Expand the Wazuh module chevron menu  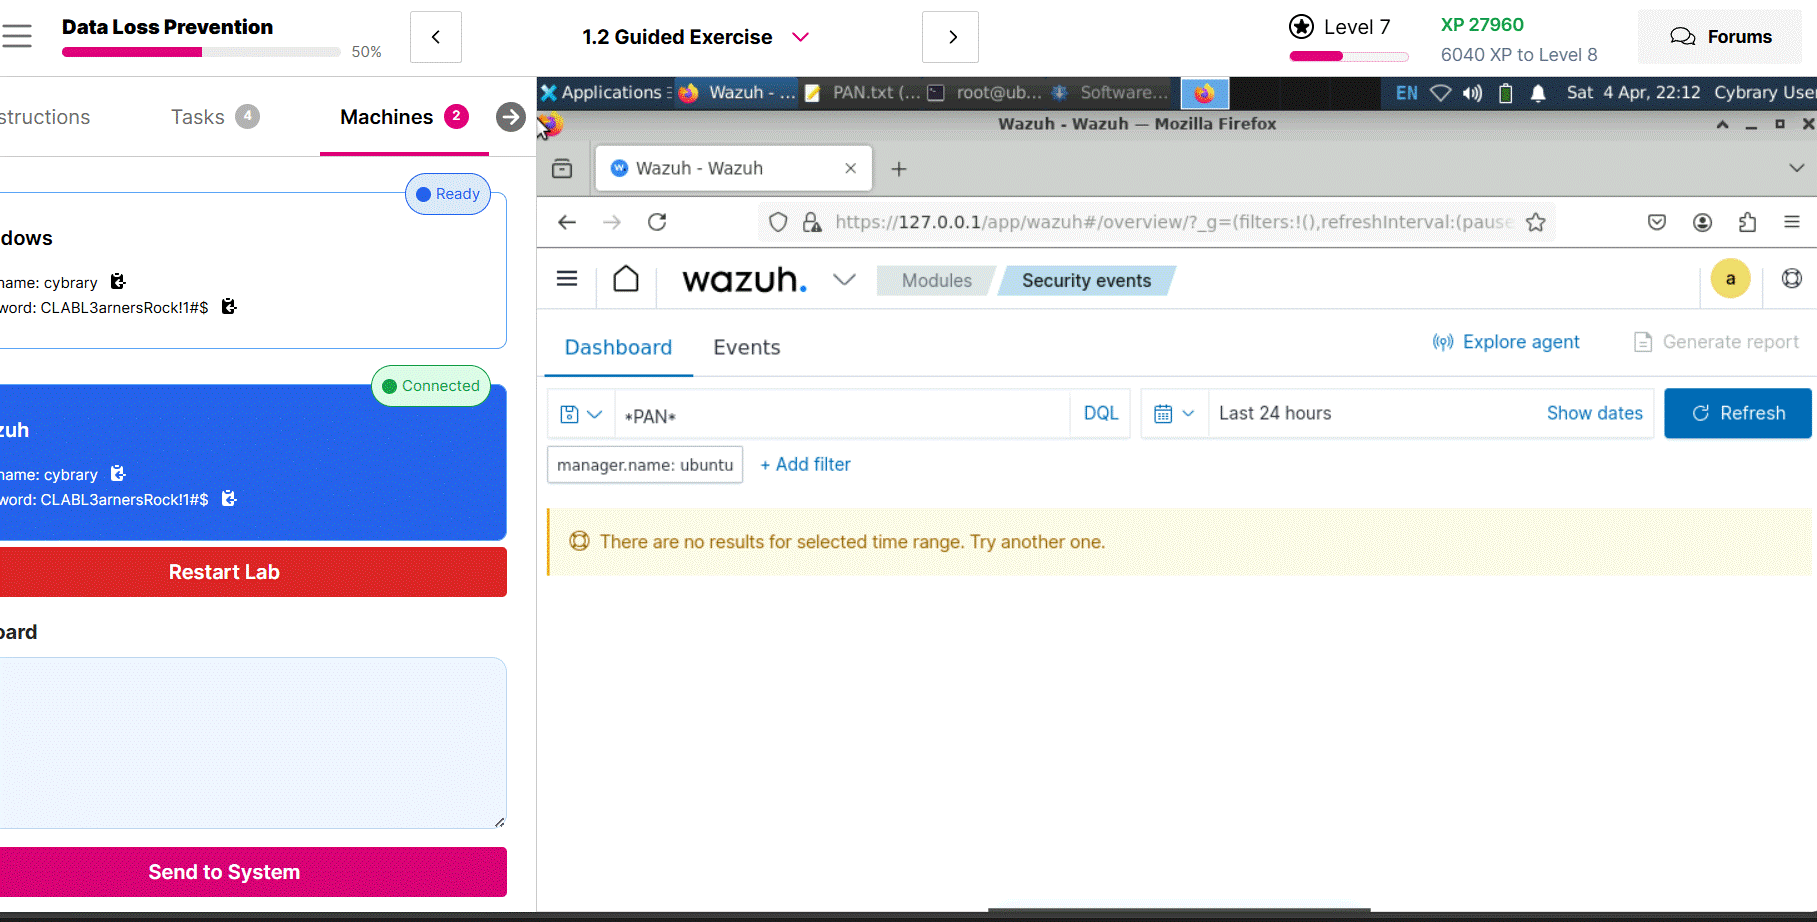tap(845, 279)
